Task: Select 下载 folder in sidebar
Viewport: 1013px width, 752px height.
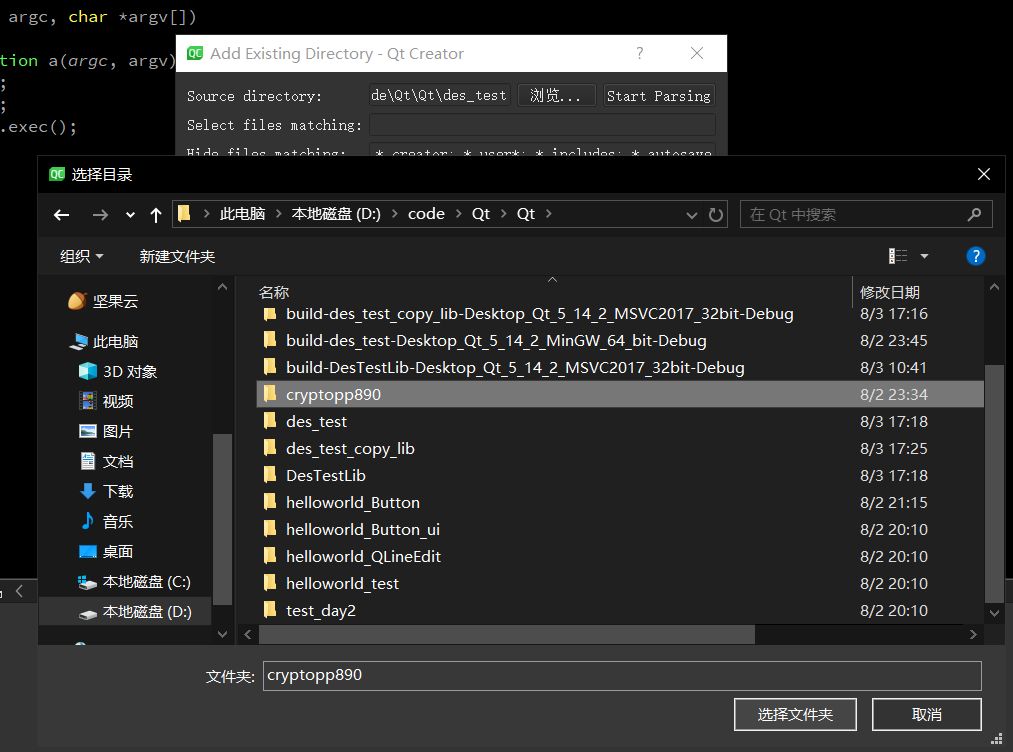Action: pos(117,491)
